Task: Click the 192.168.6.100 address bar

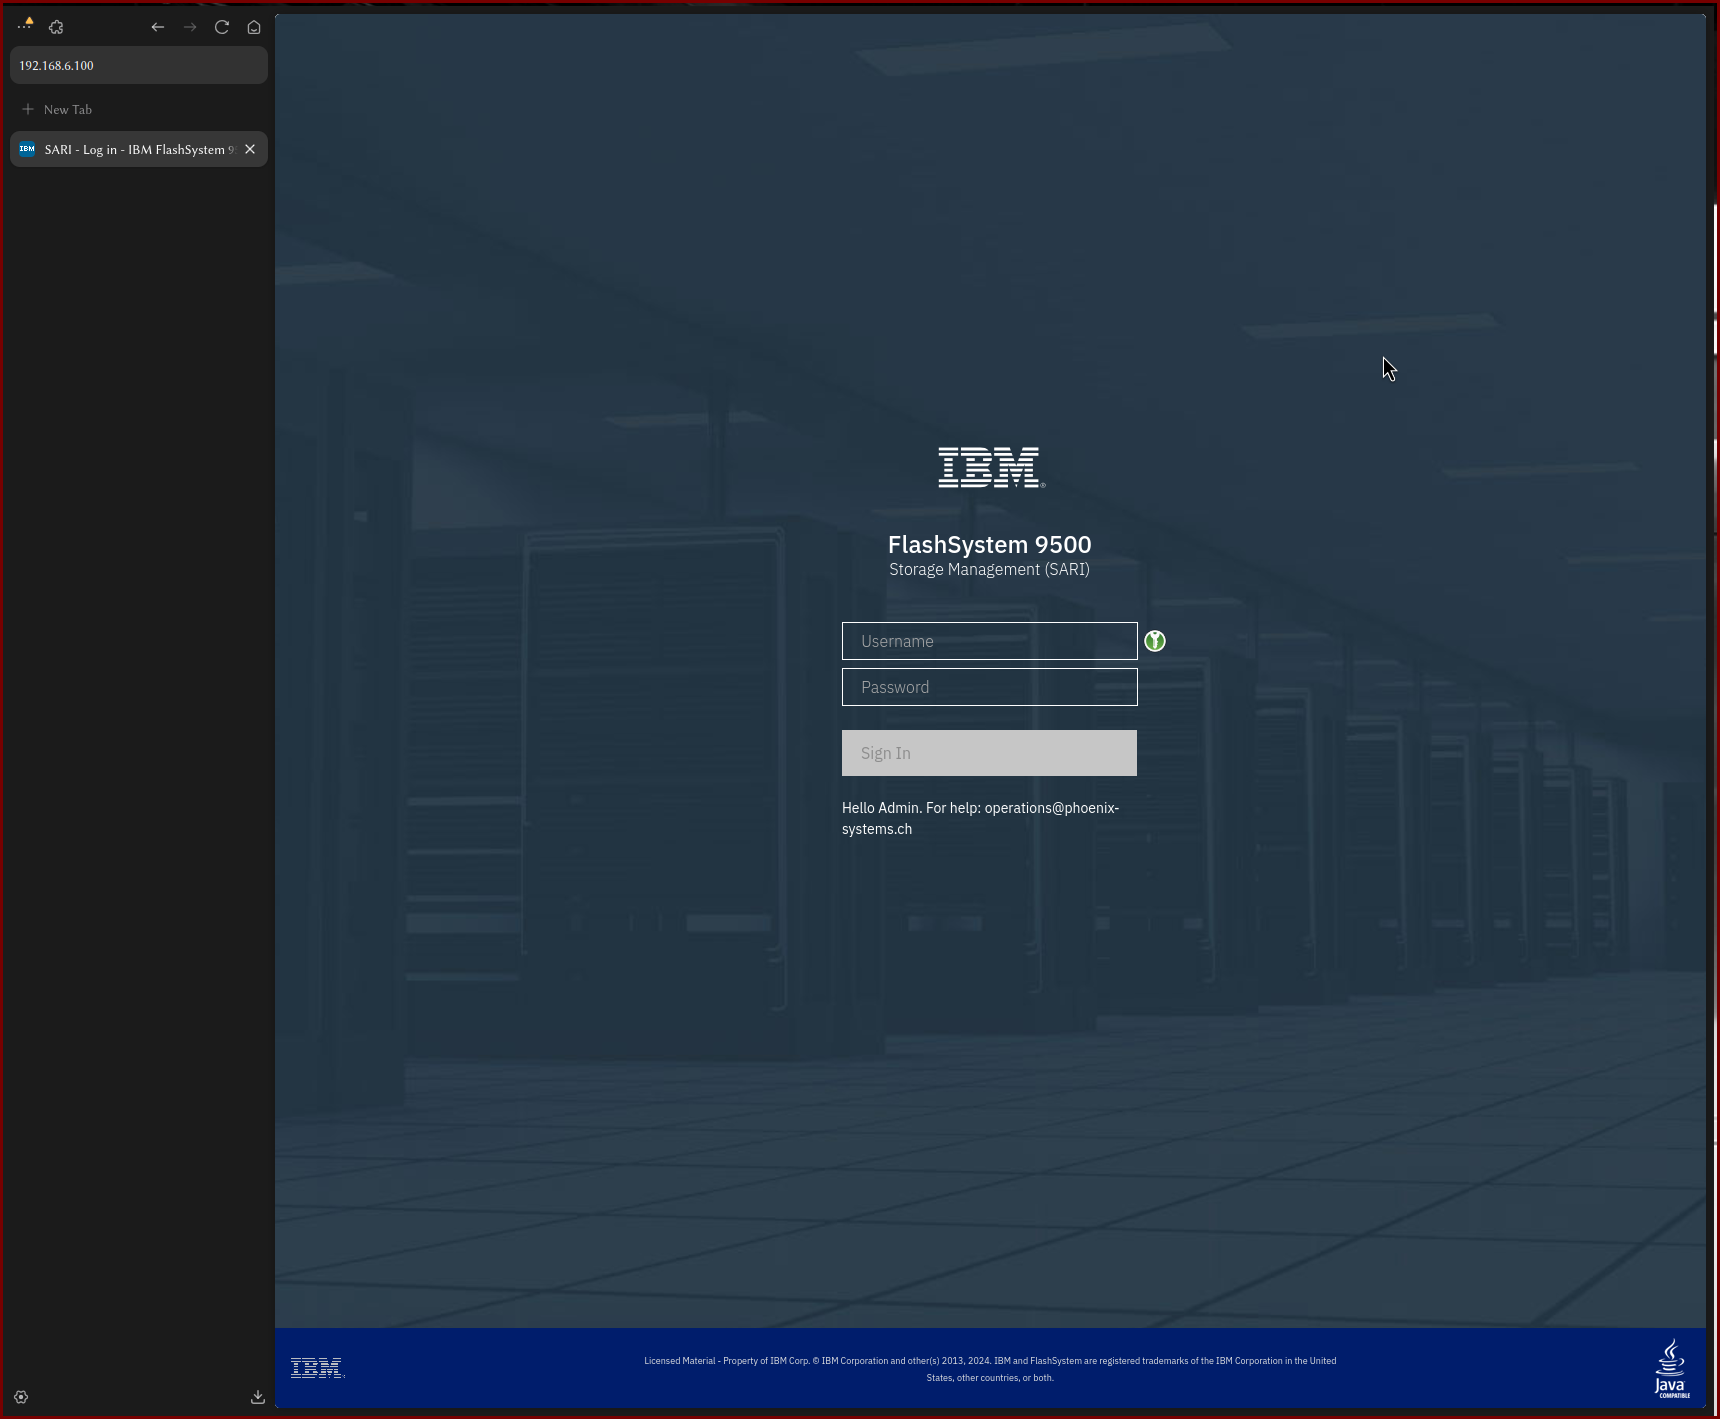Action: point(138,65)
